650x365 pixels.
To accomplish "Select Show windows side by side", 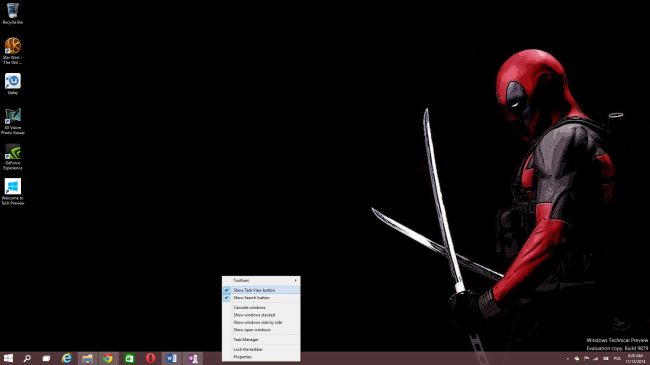I will [x=261, y=322].
